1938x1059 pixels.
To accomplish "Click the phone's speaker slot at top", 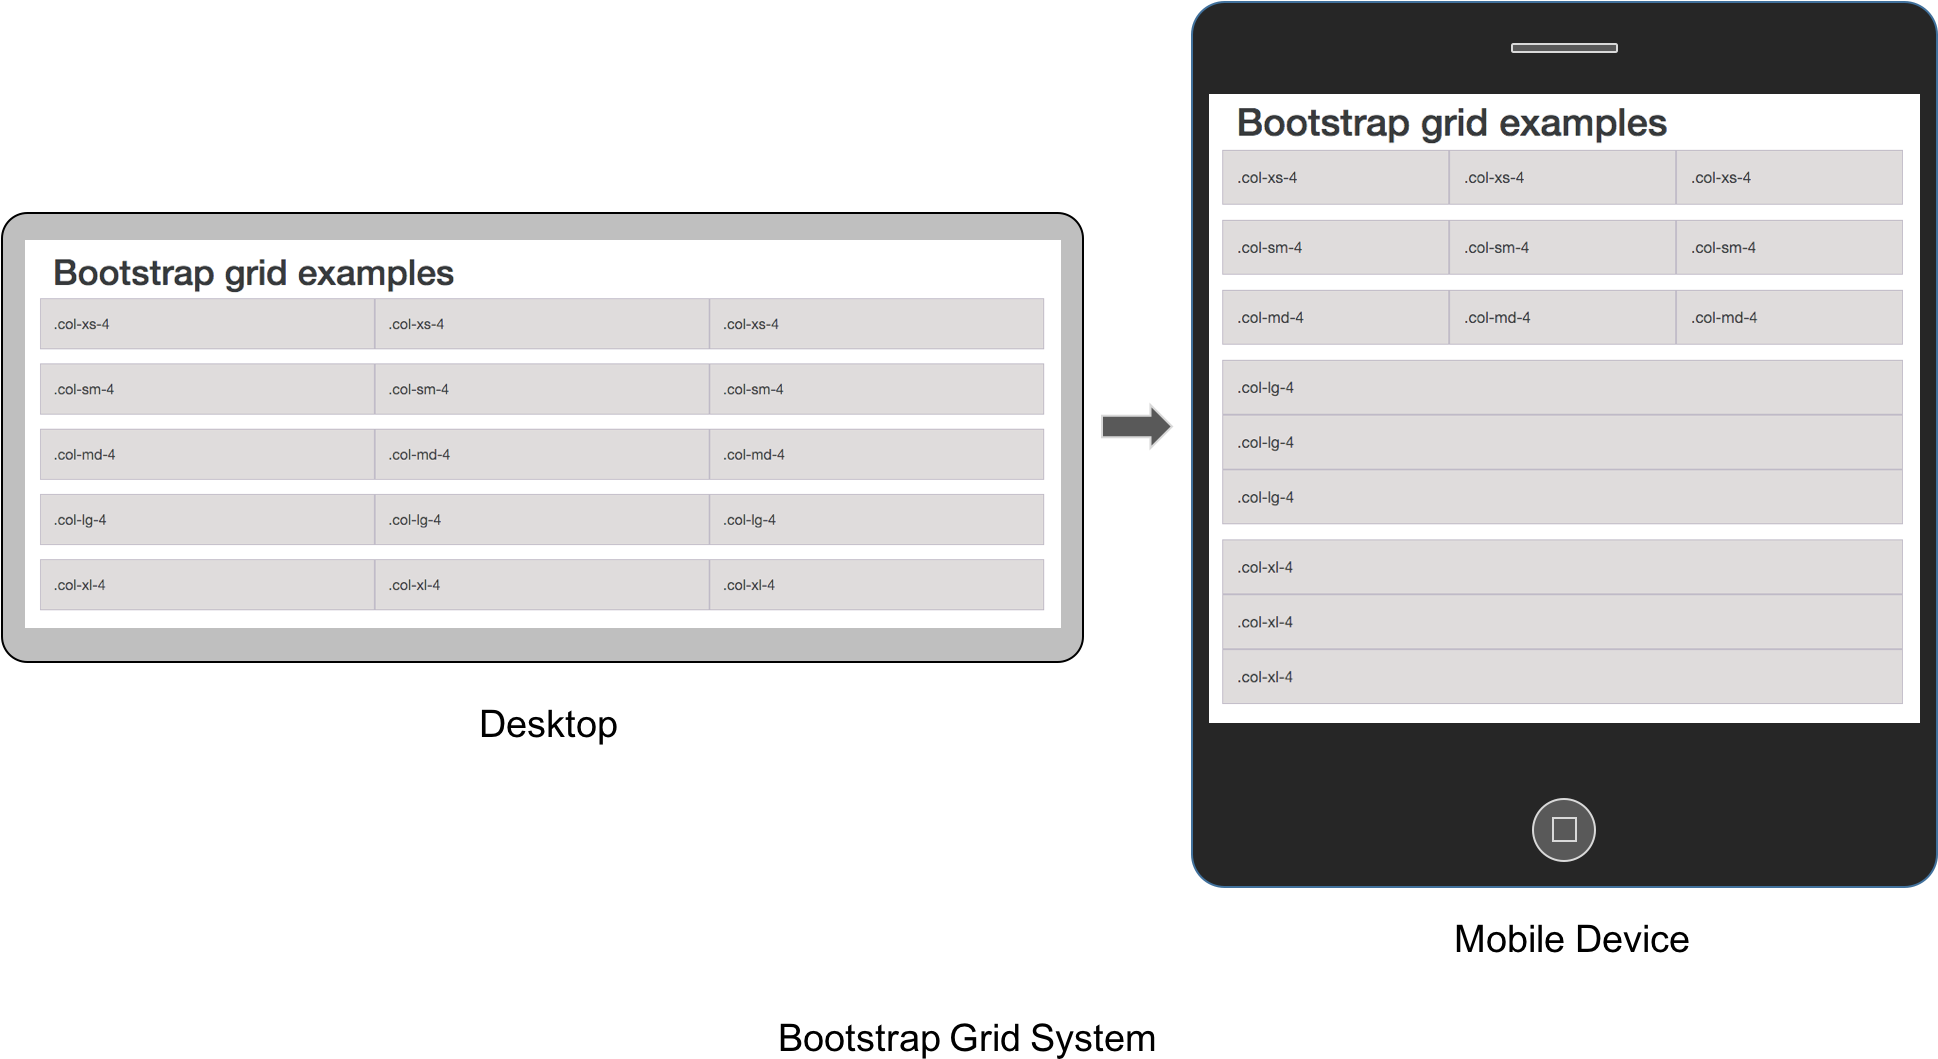I will coord(1563,48).
